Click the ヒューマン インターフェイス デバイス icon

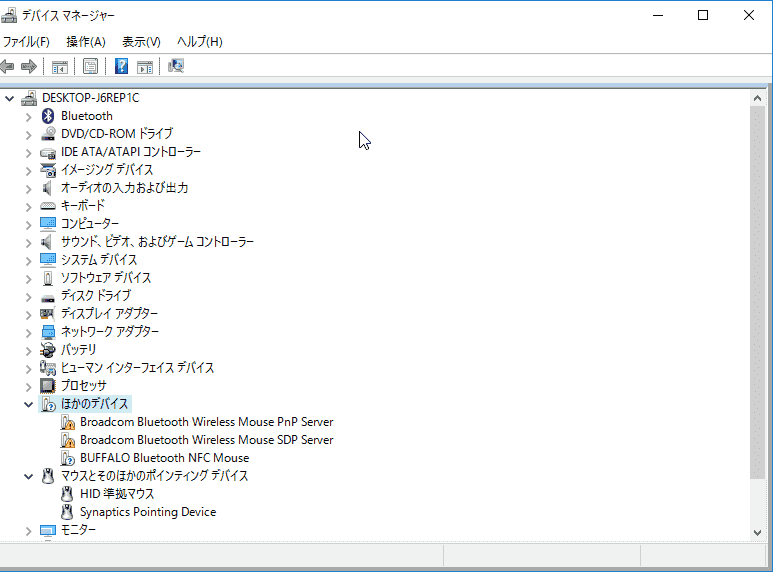(48, 368)
